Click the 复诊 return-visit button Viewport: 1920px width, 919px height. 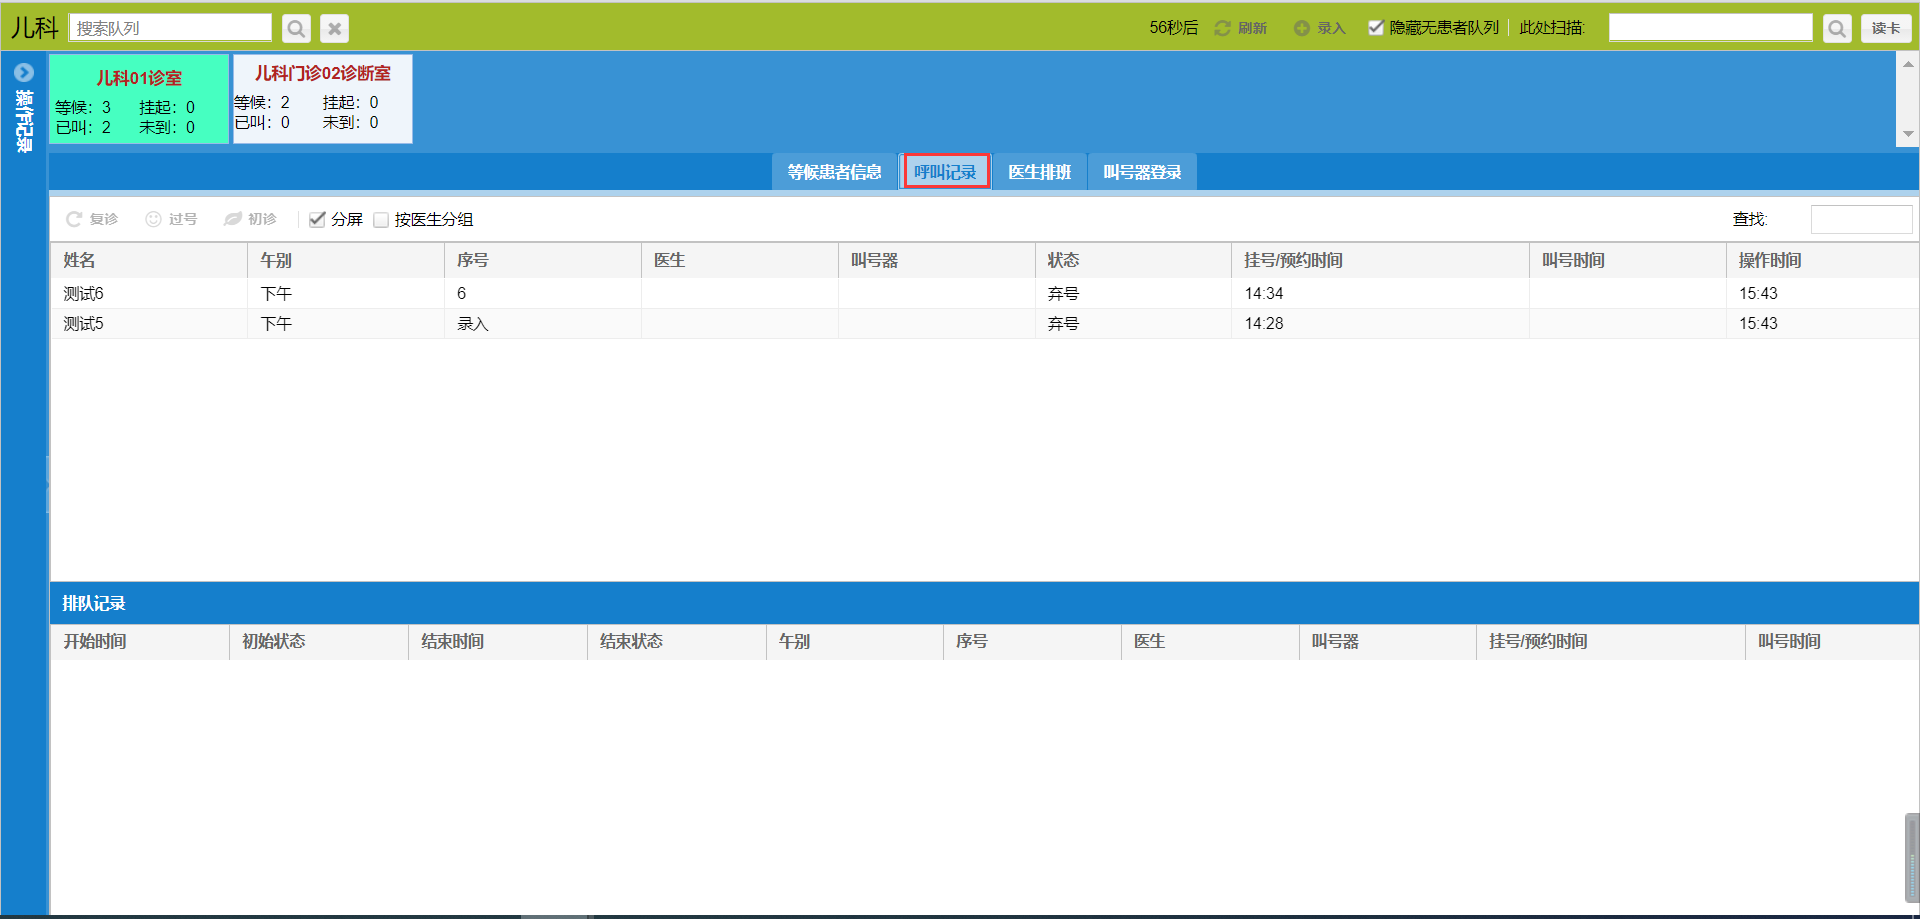point(92,219)
